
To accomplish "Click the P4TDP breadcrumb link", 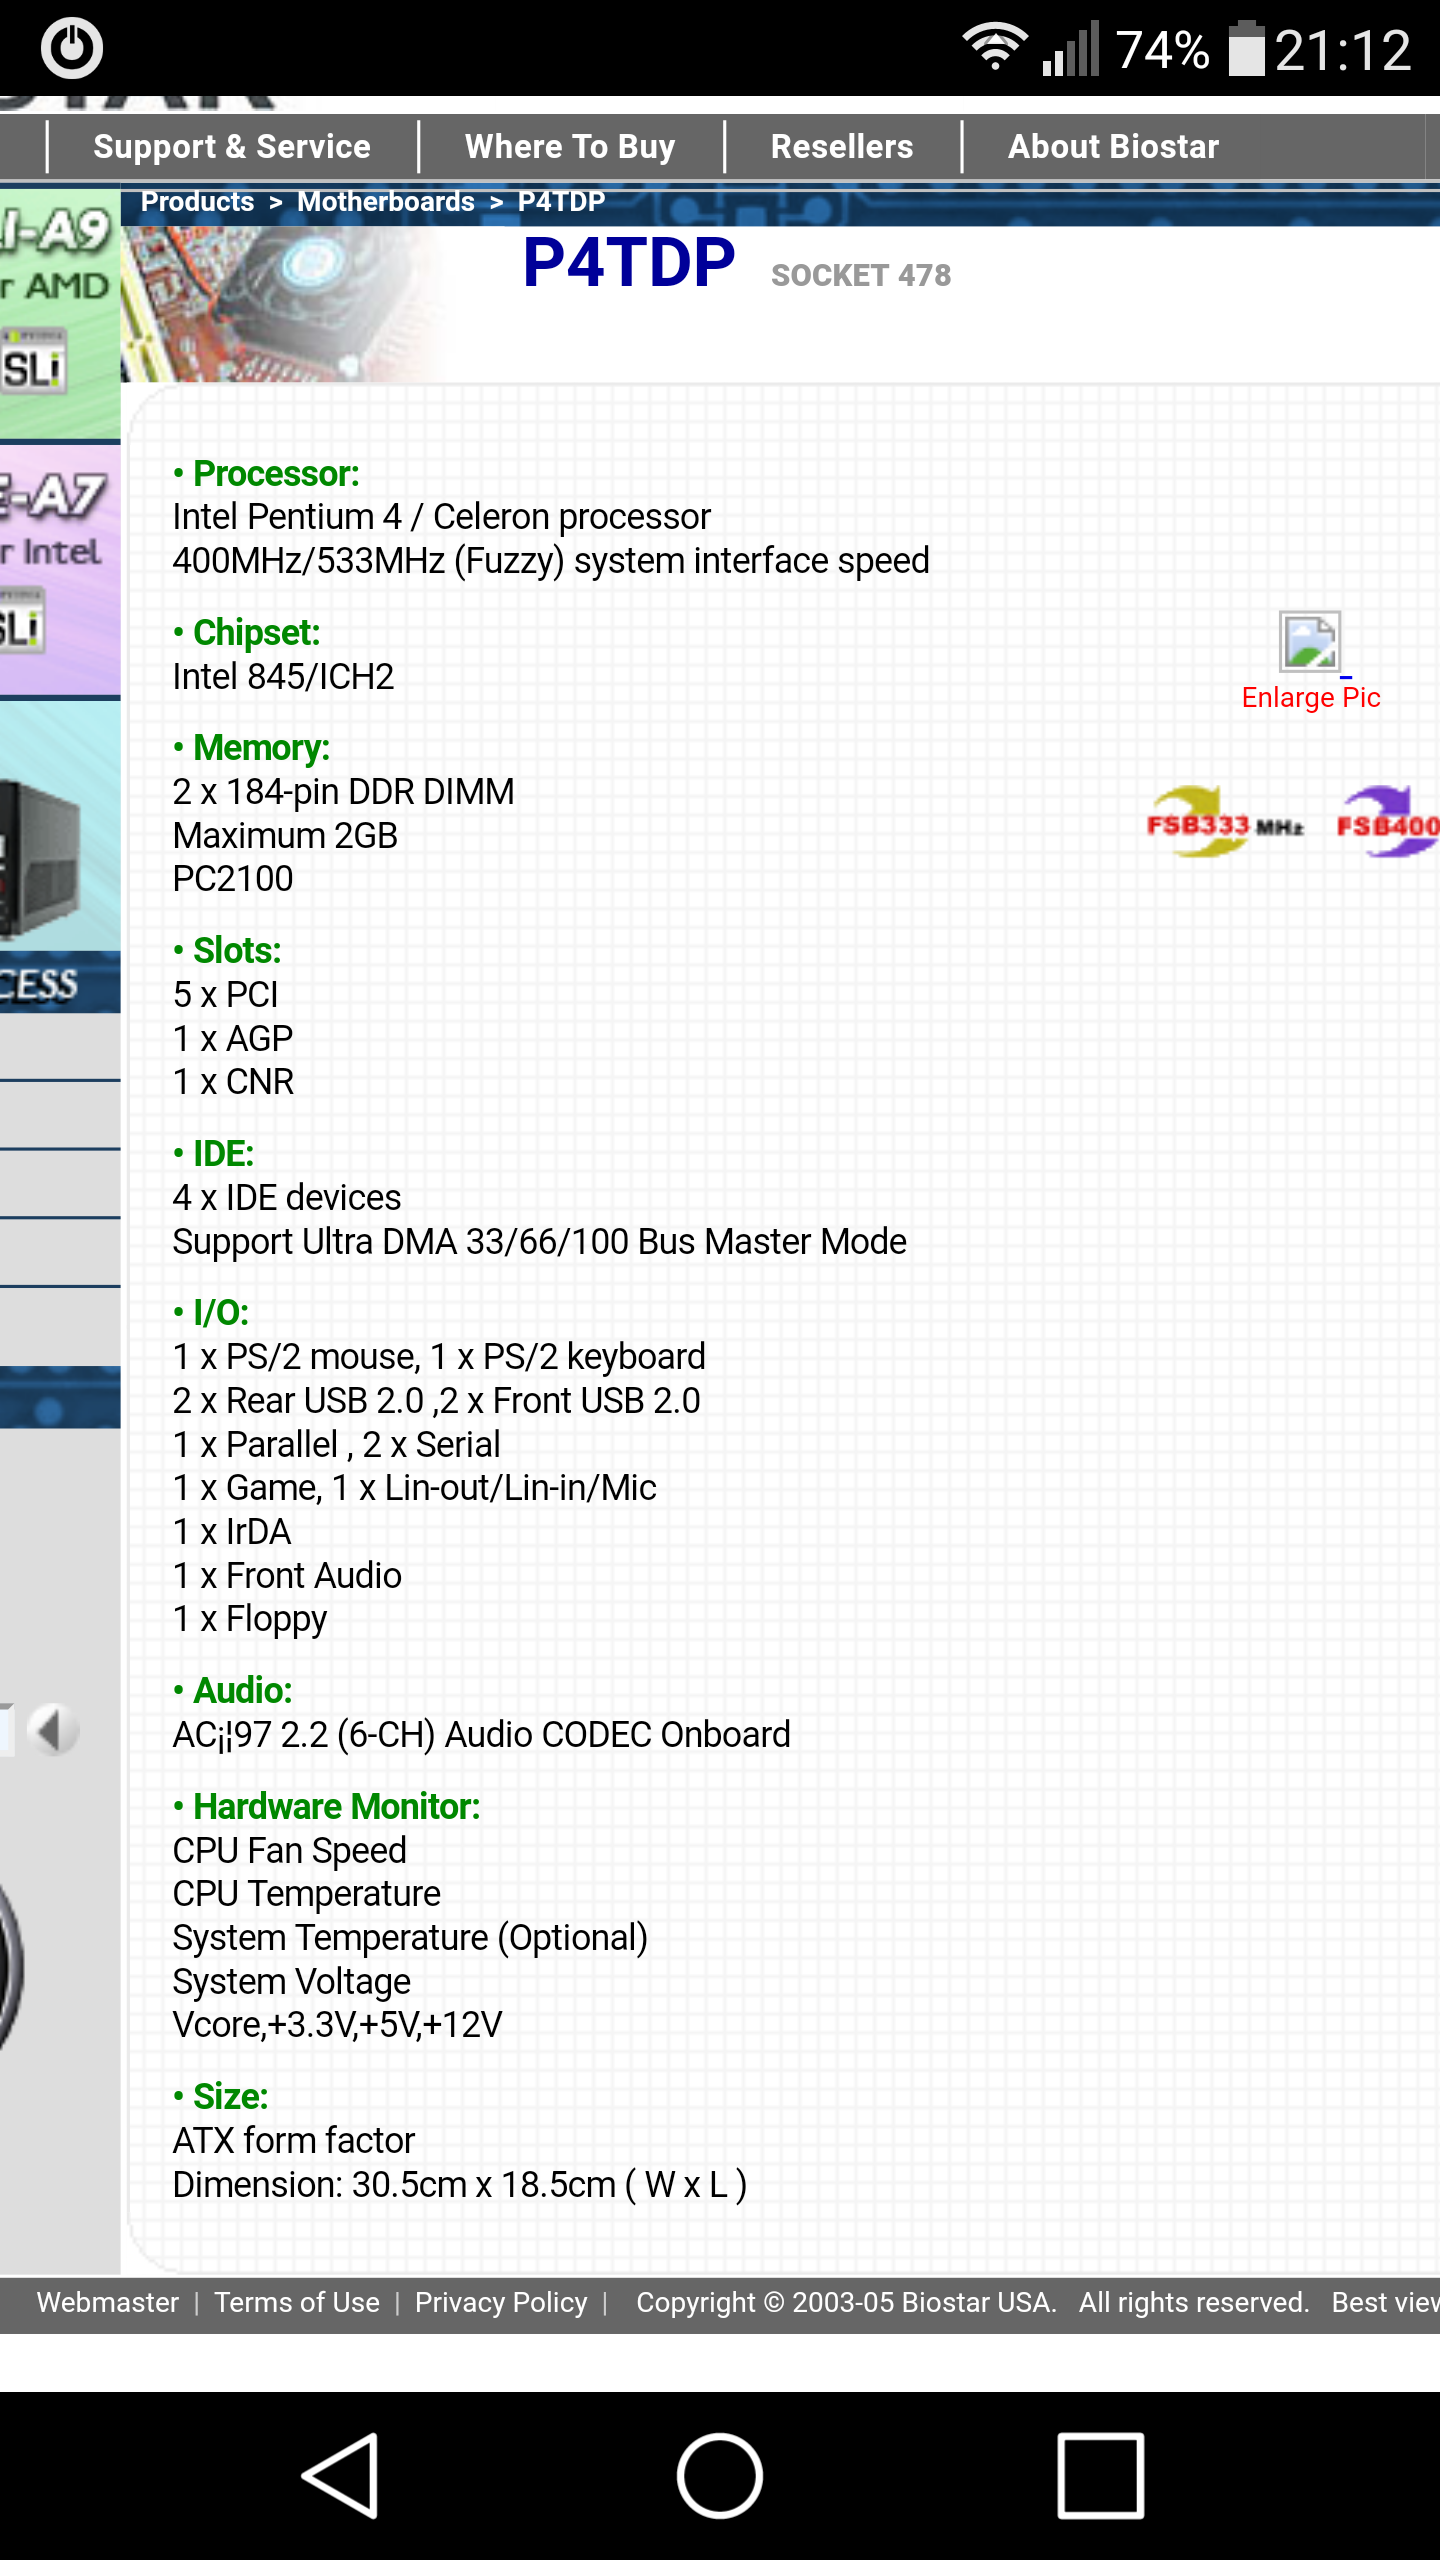I will pyautogui.click(x=561, y=202).
